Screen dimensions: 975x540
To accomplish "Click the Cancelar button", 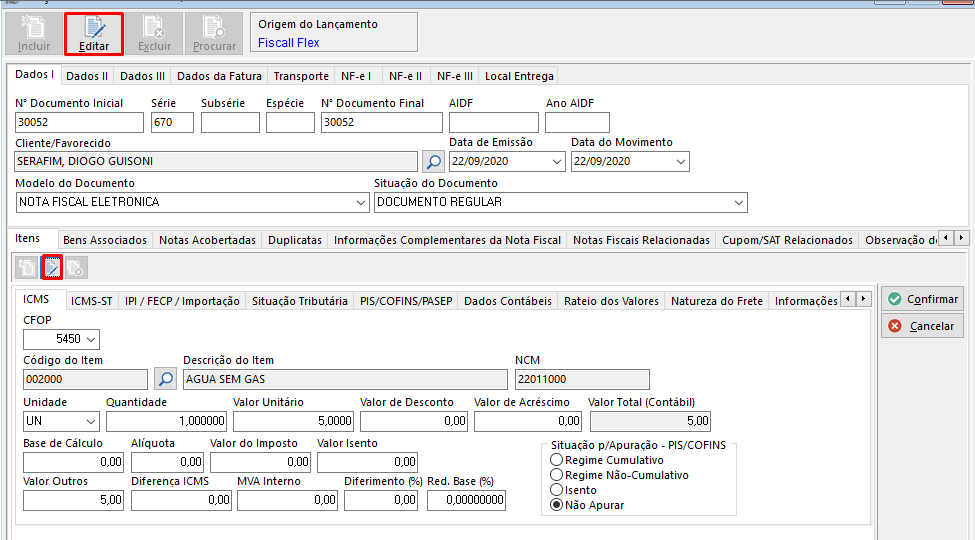I will [922, 326].
